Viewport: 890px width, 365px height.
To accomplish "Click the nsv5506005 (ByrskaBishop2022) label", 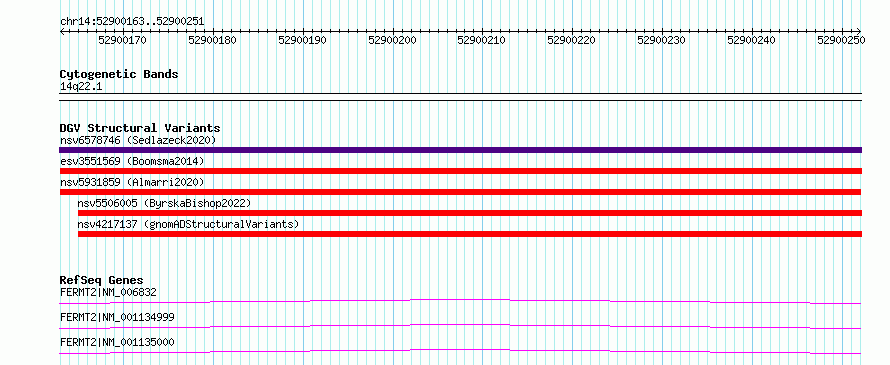I will point(164,203).
